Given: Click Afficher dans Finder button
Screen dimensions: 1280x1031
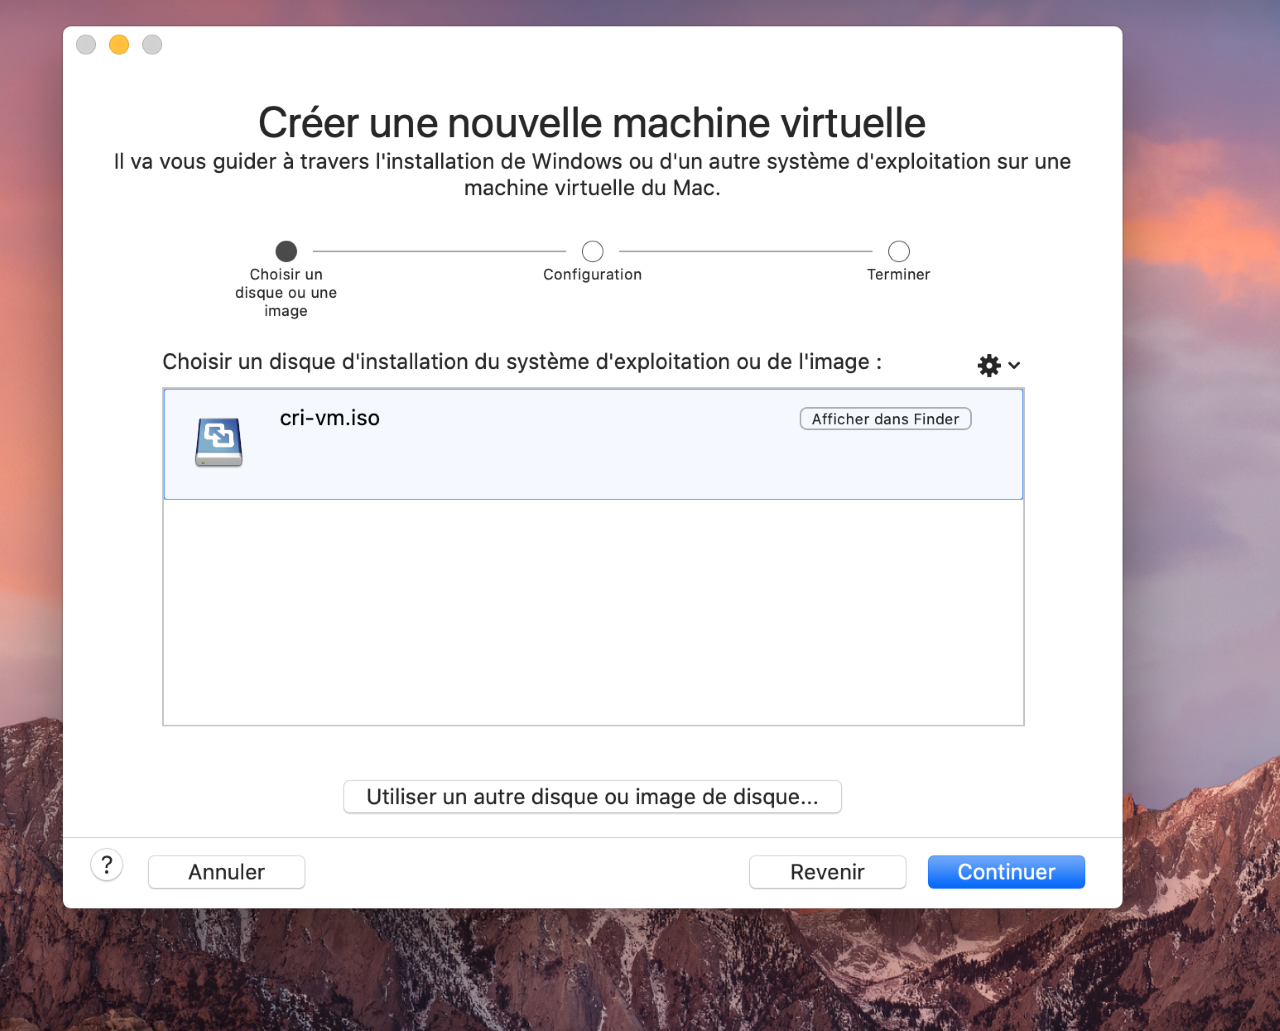Looking at the screenshot, I should pyautogui.click(x=885, y=419).
